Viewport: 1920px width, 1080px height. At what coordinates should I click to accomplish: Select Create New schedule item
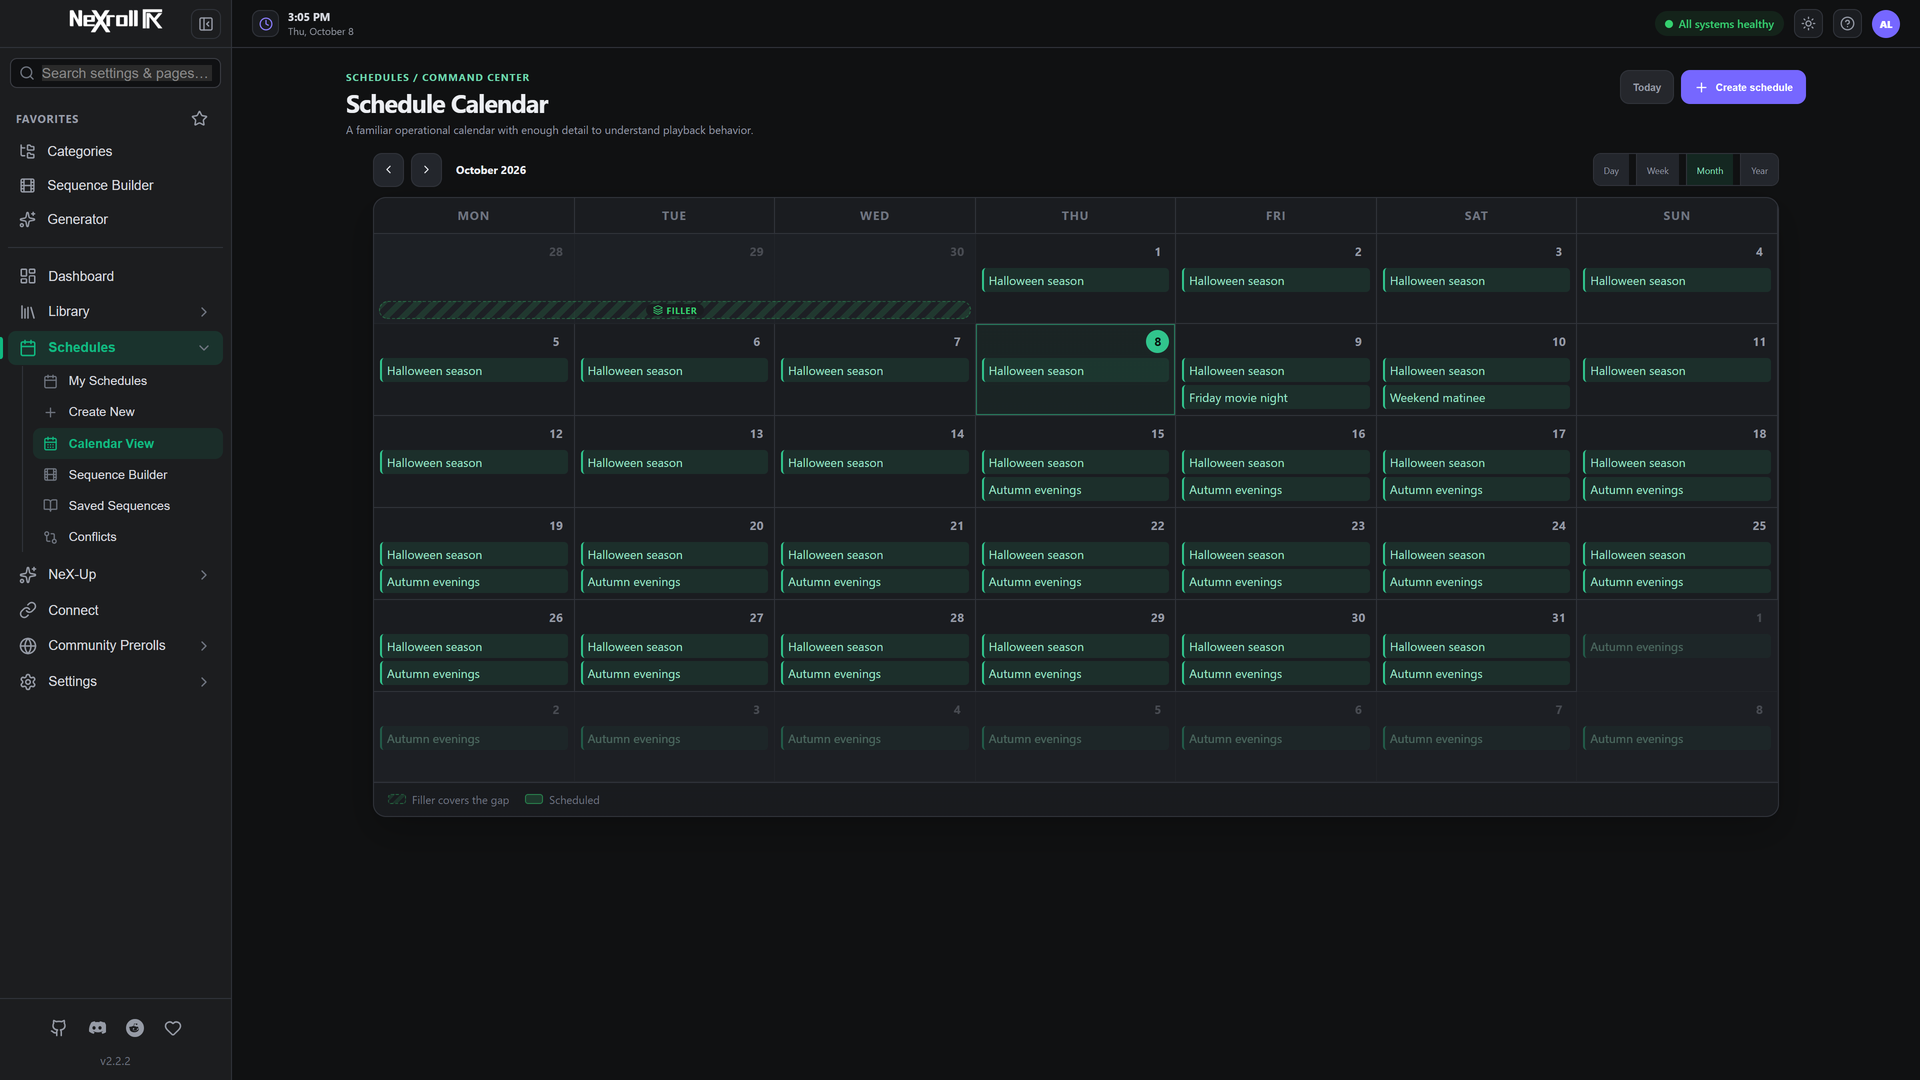pyautogui.click(x=127, y=412)
